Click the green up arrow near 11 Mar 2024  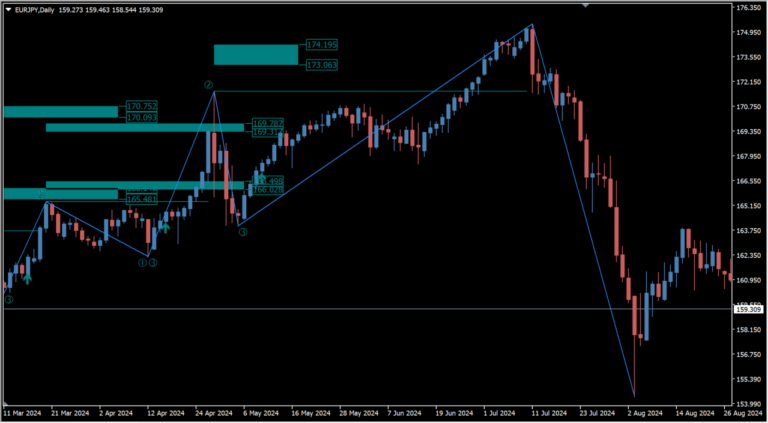(27, 278)
